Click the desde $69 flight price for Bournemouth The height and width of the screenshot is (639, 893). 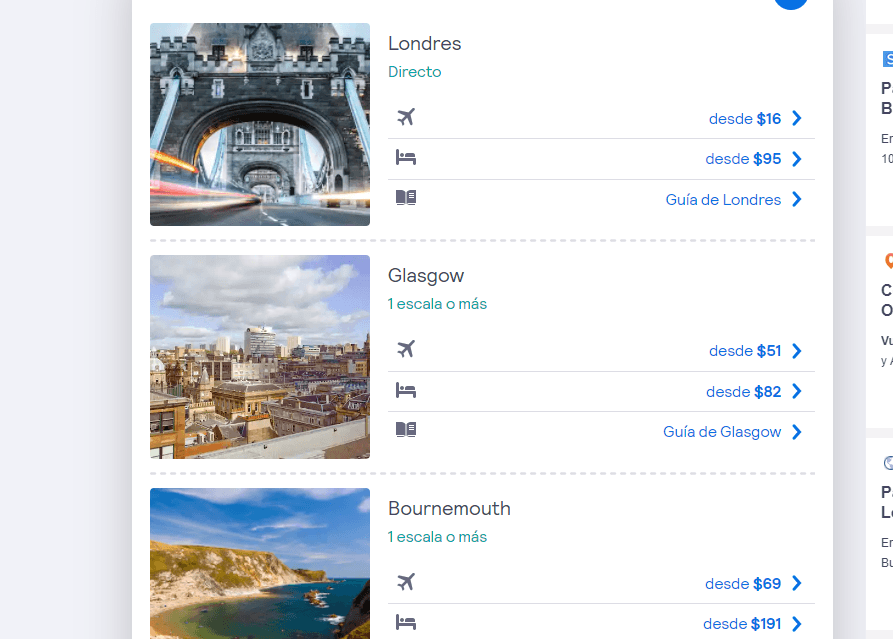click(x=744, y=583)
